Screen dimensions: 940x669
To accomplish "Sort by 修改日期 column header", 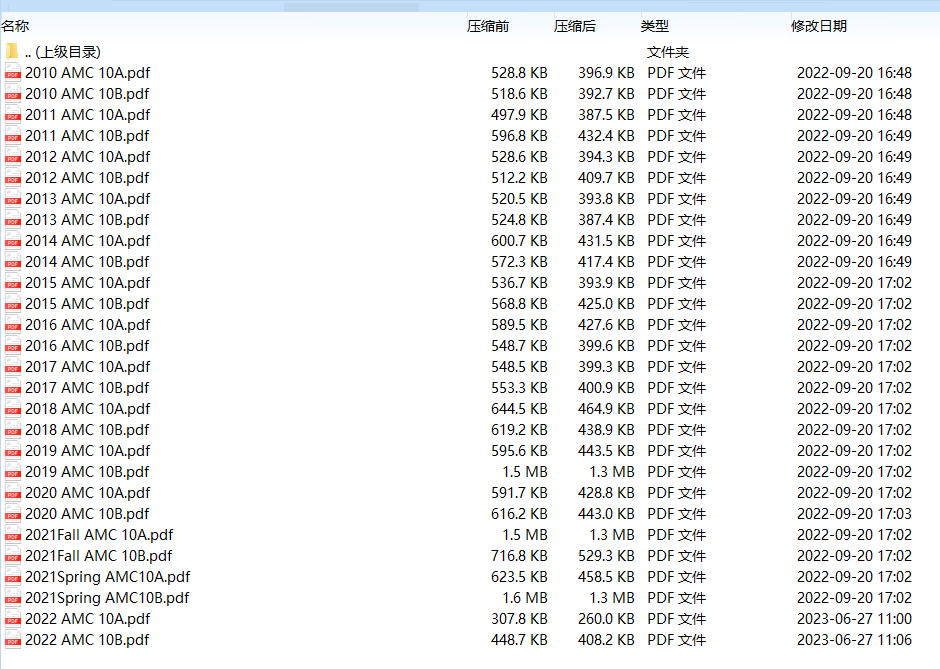I will tap(819, 26).
